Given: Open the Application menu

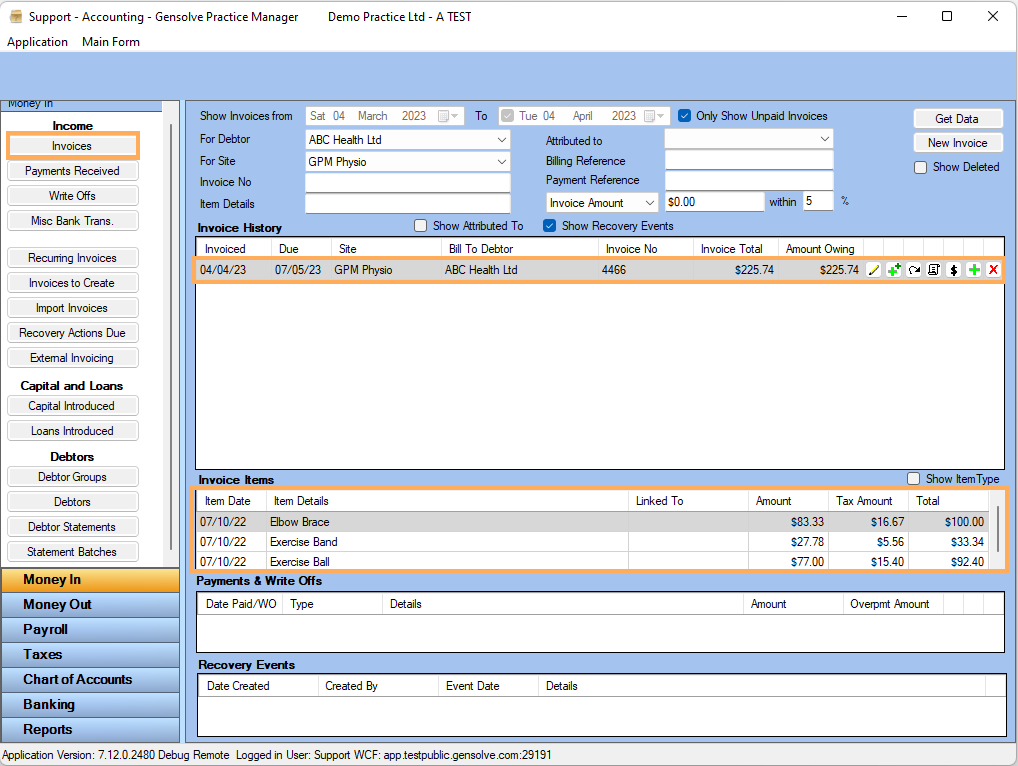Looking at the screenshot, I should [x=37, y=42].
